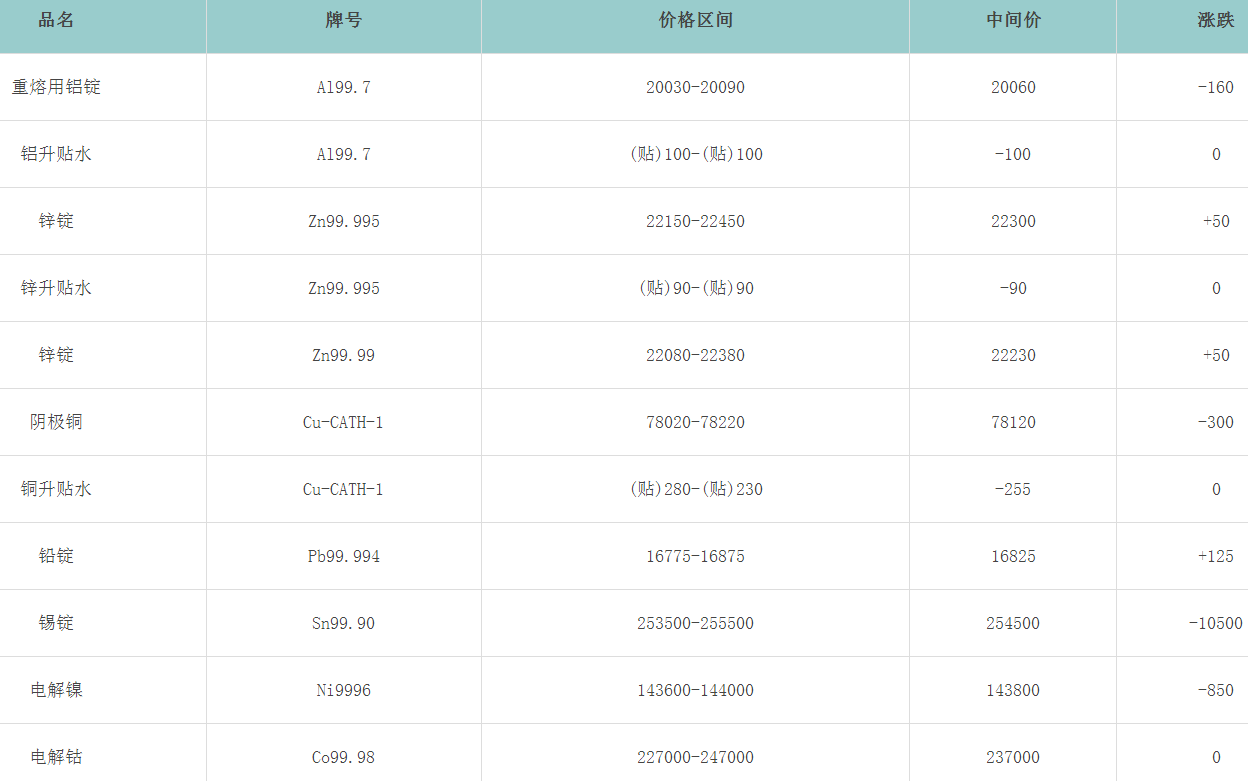Screen dimensions: 1248x781
Task: Click the 中间价 column header
Action: click(x=1013, y=21)
